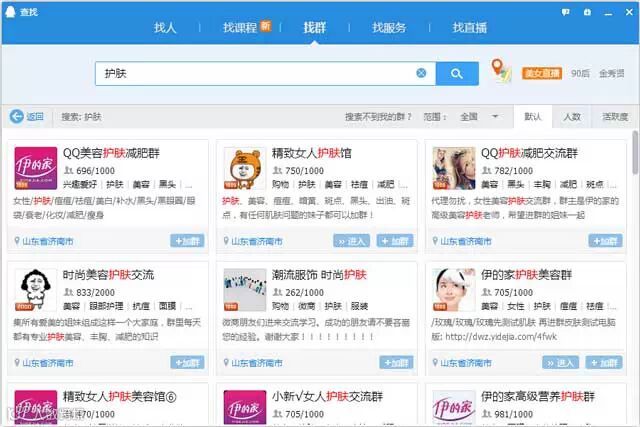Open the 找人 tab

point(165,27)
